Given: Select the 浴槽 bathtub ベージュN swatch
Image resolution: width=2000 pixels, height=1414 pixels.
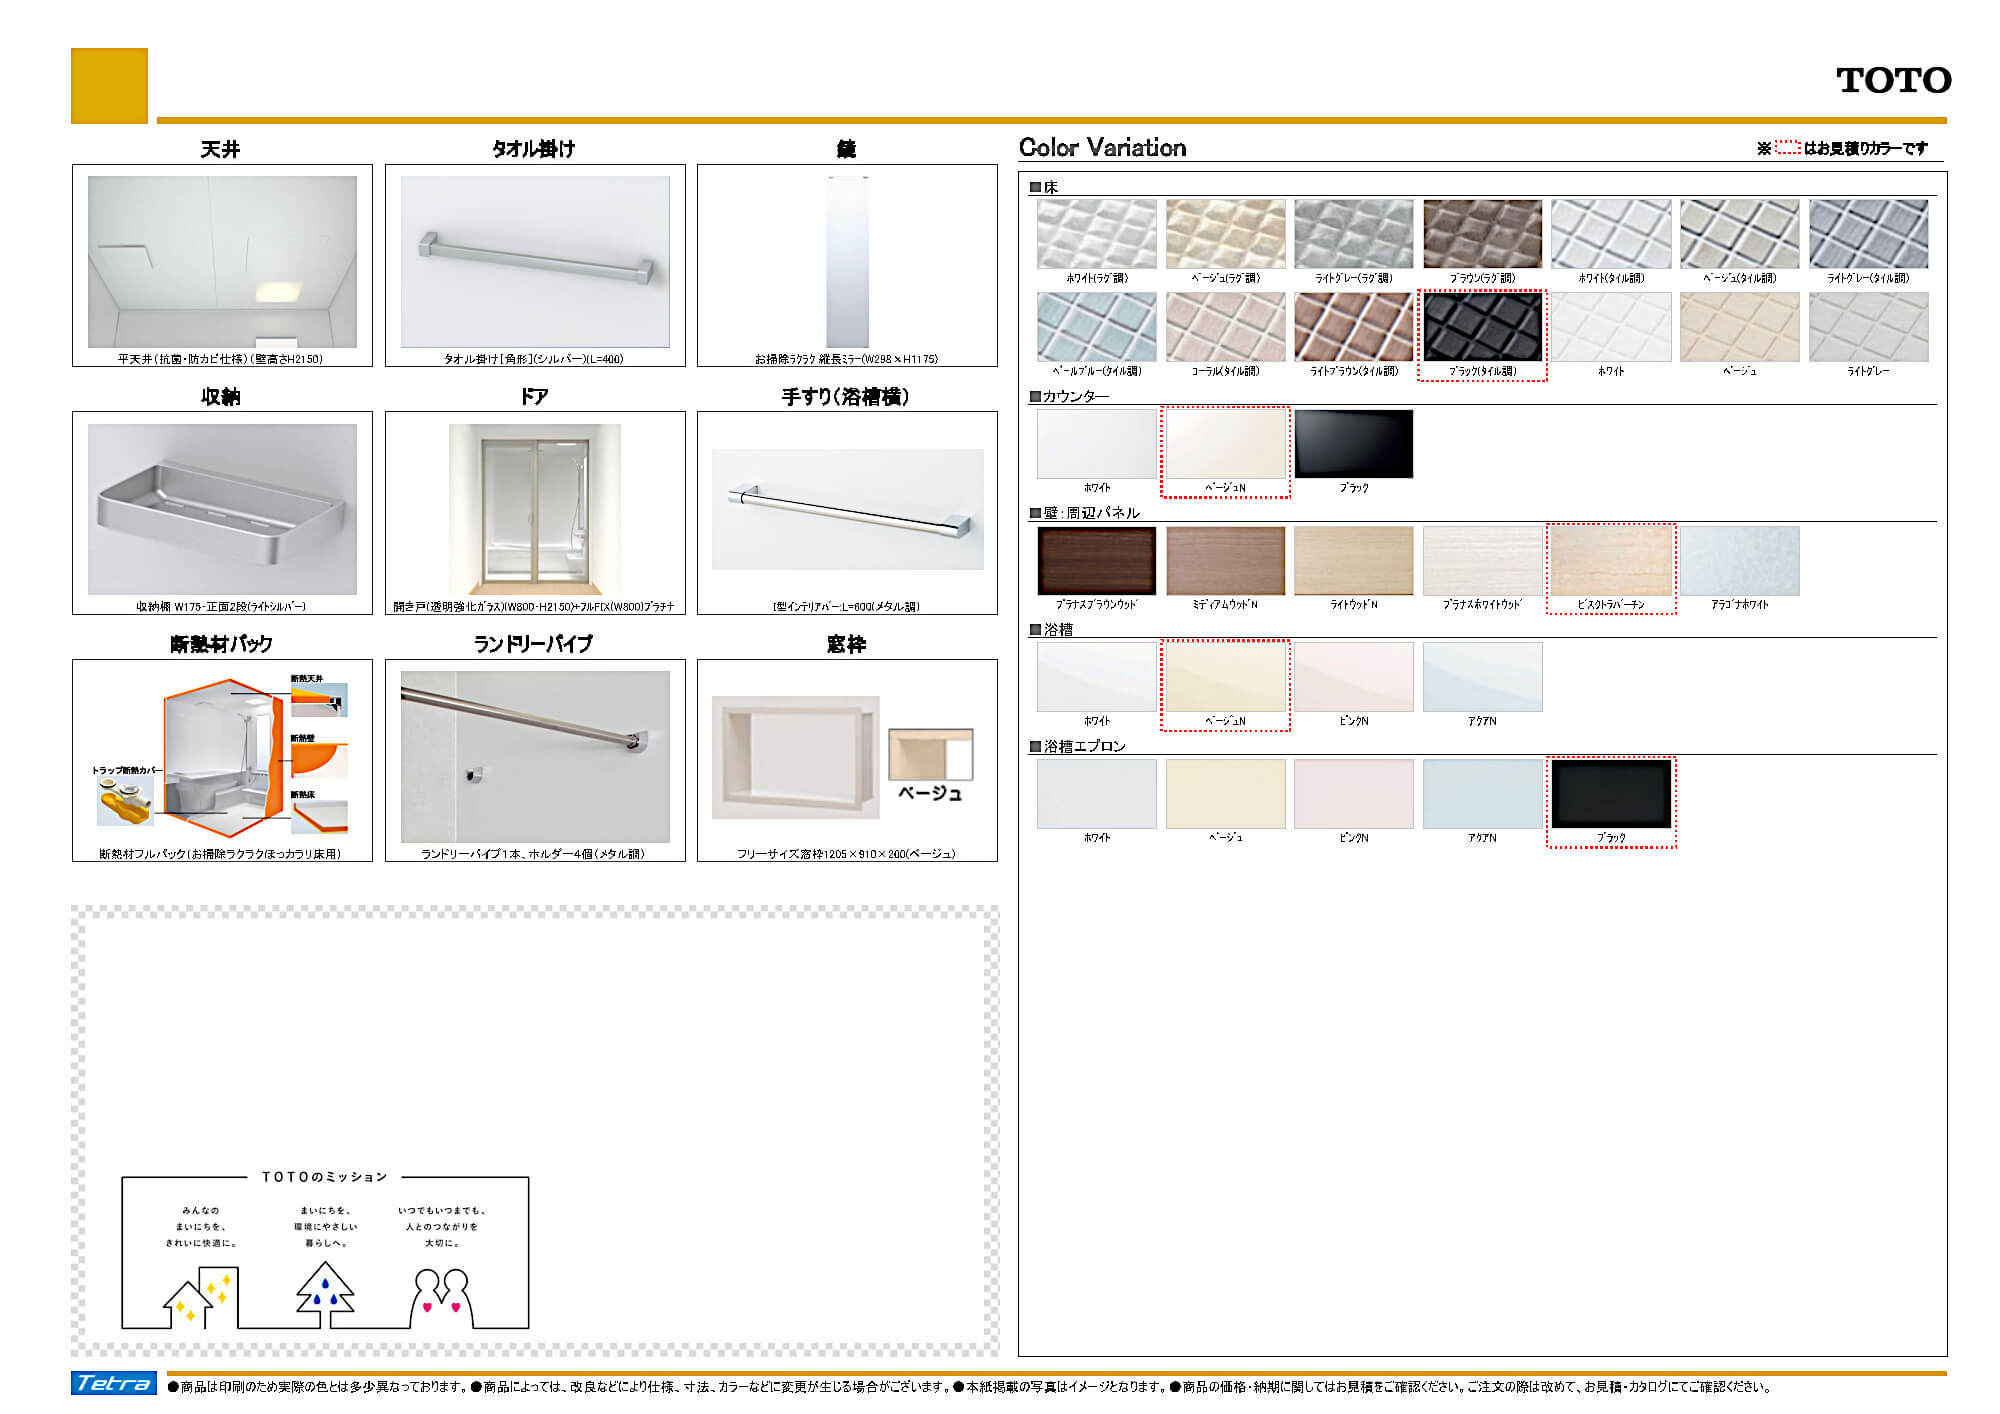Looking at the screenshot, I should point(1226,677).
